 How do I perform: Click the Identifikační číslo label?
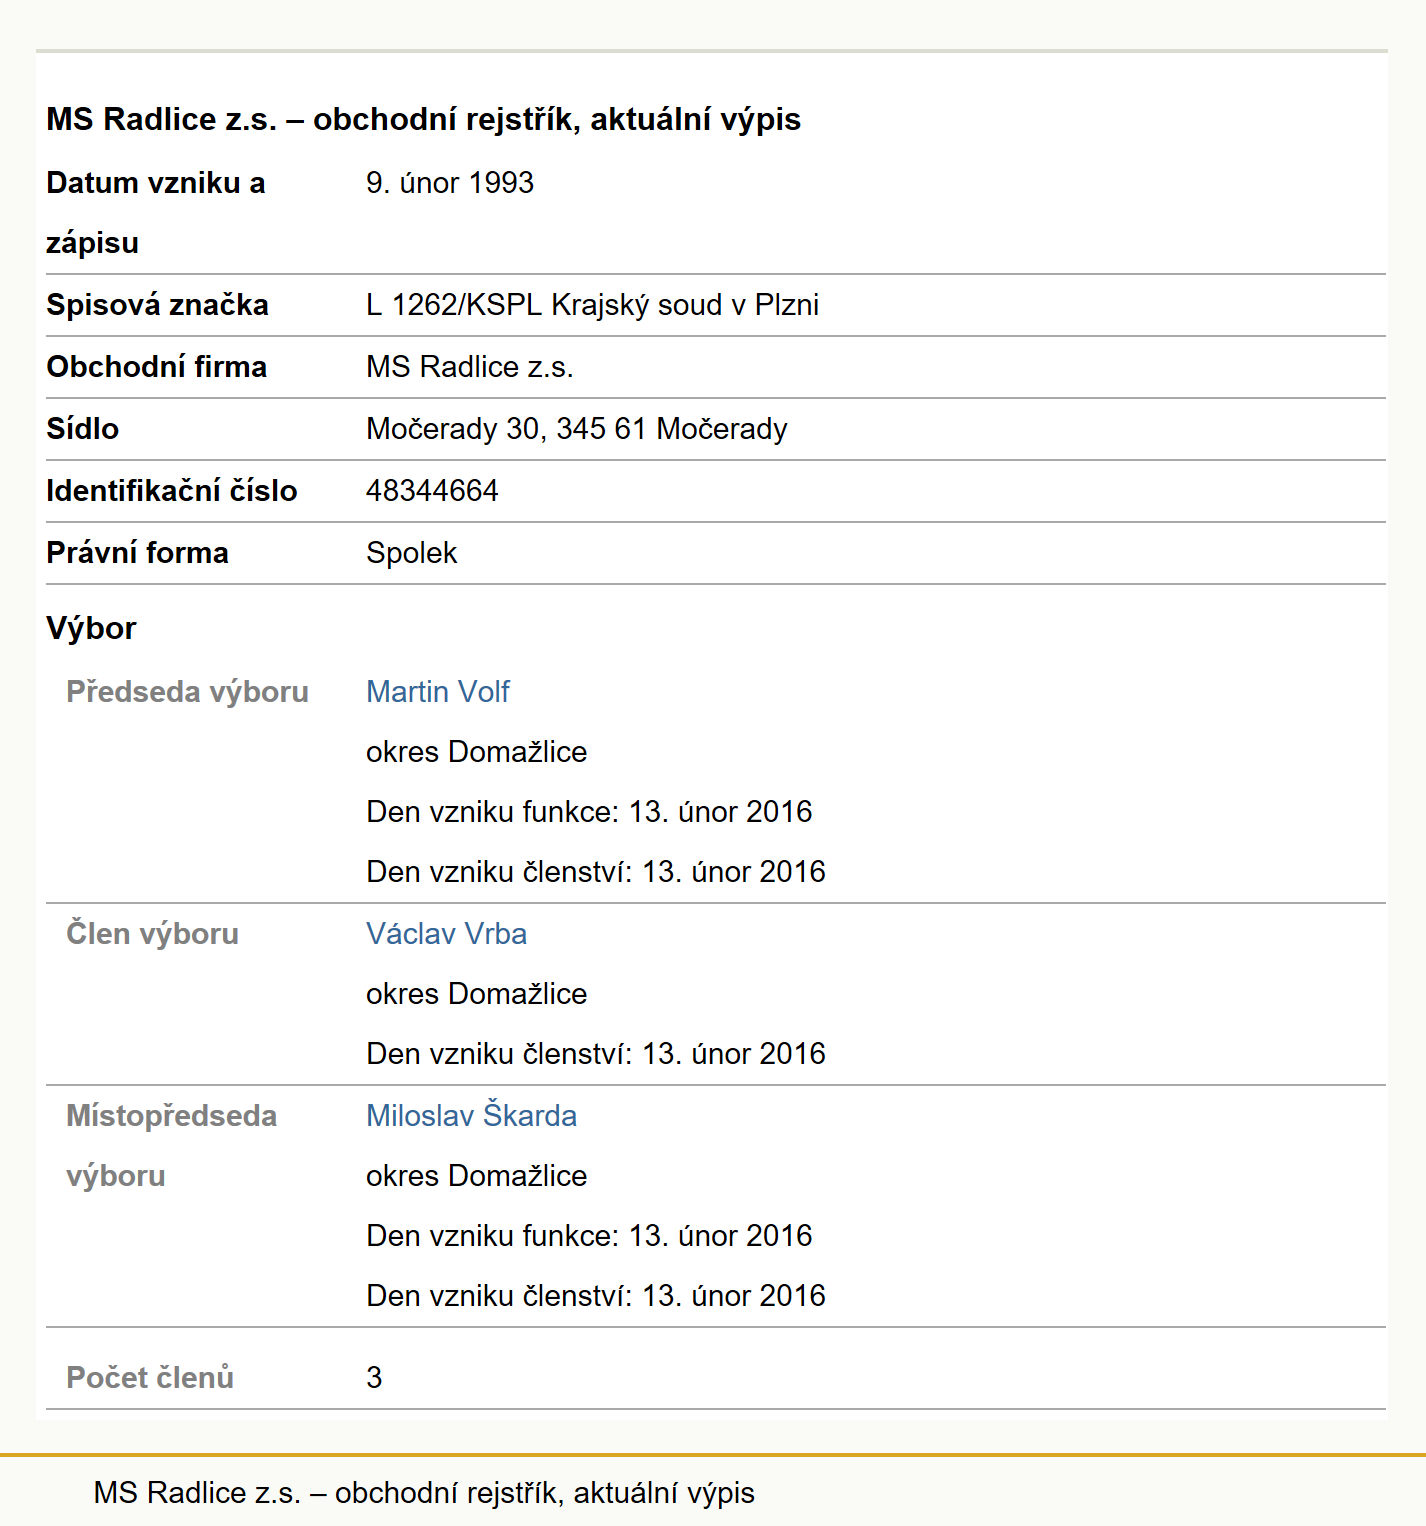point(172,490)
